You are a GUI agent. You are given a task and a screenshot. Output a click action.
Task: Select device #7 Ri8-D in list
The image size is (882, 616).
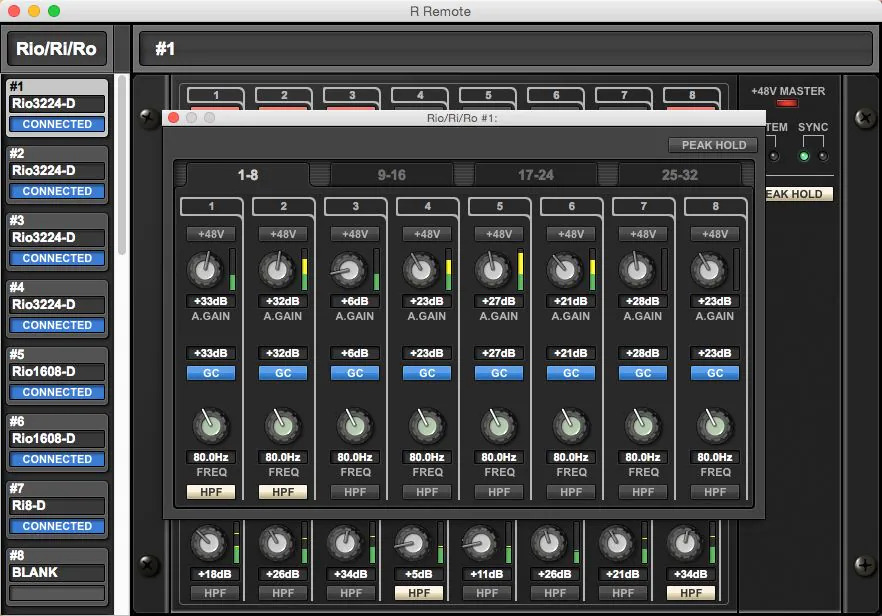[x=57, y=507]
